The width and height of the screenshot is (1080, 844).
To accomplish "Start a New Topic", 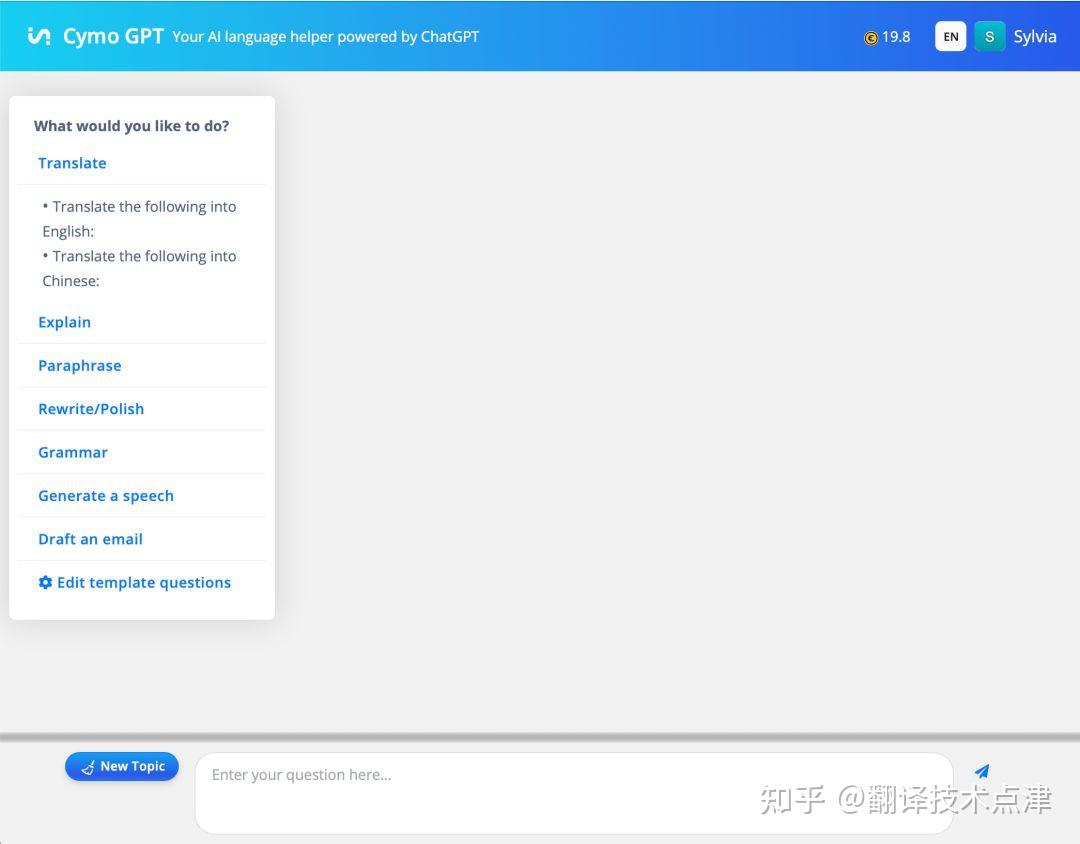I will pos(122,766).
